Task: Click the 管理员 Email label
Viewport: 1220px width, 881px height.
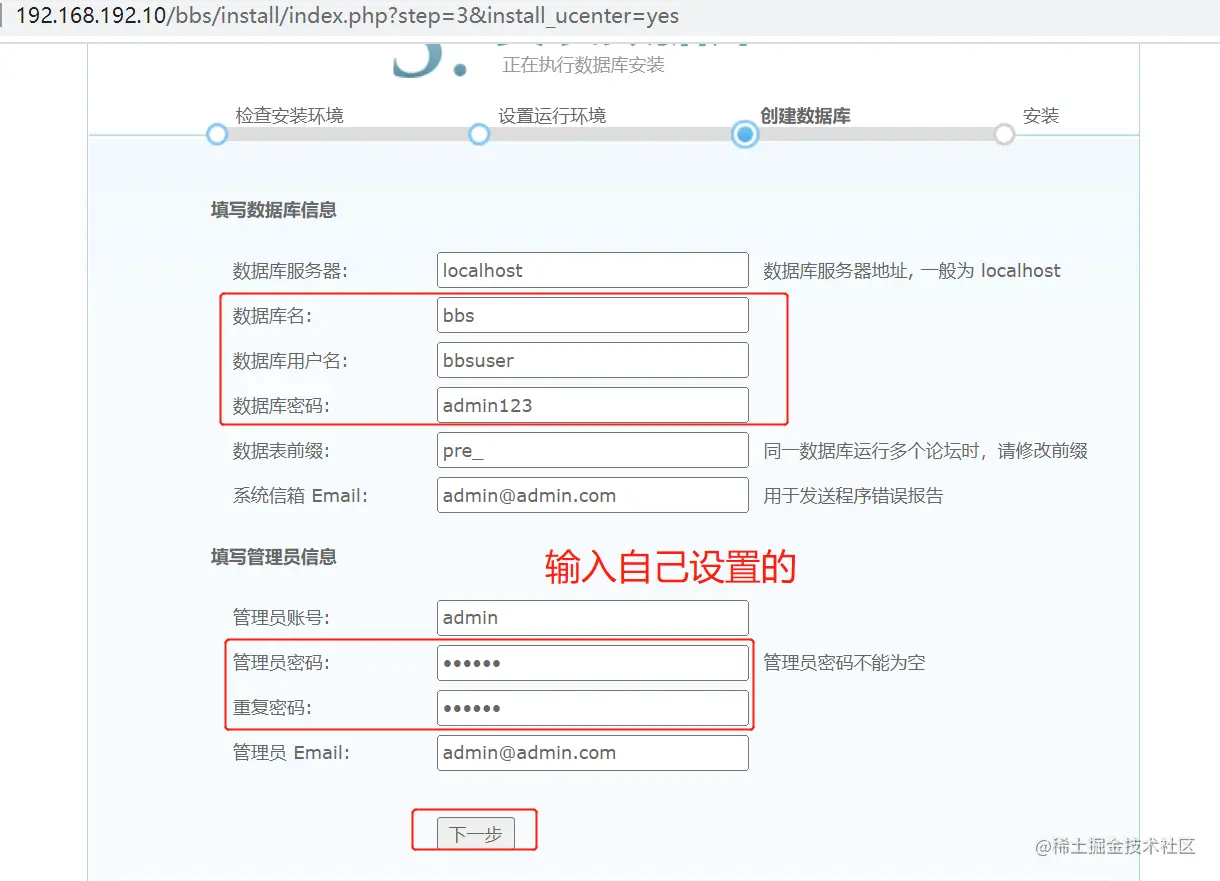Action: (291, 753)
